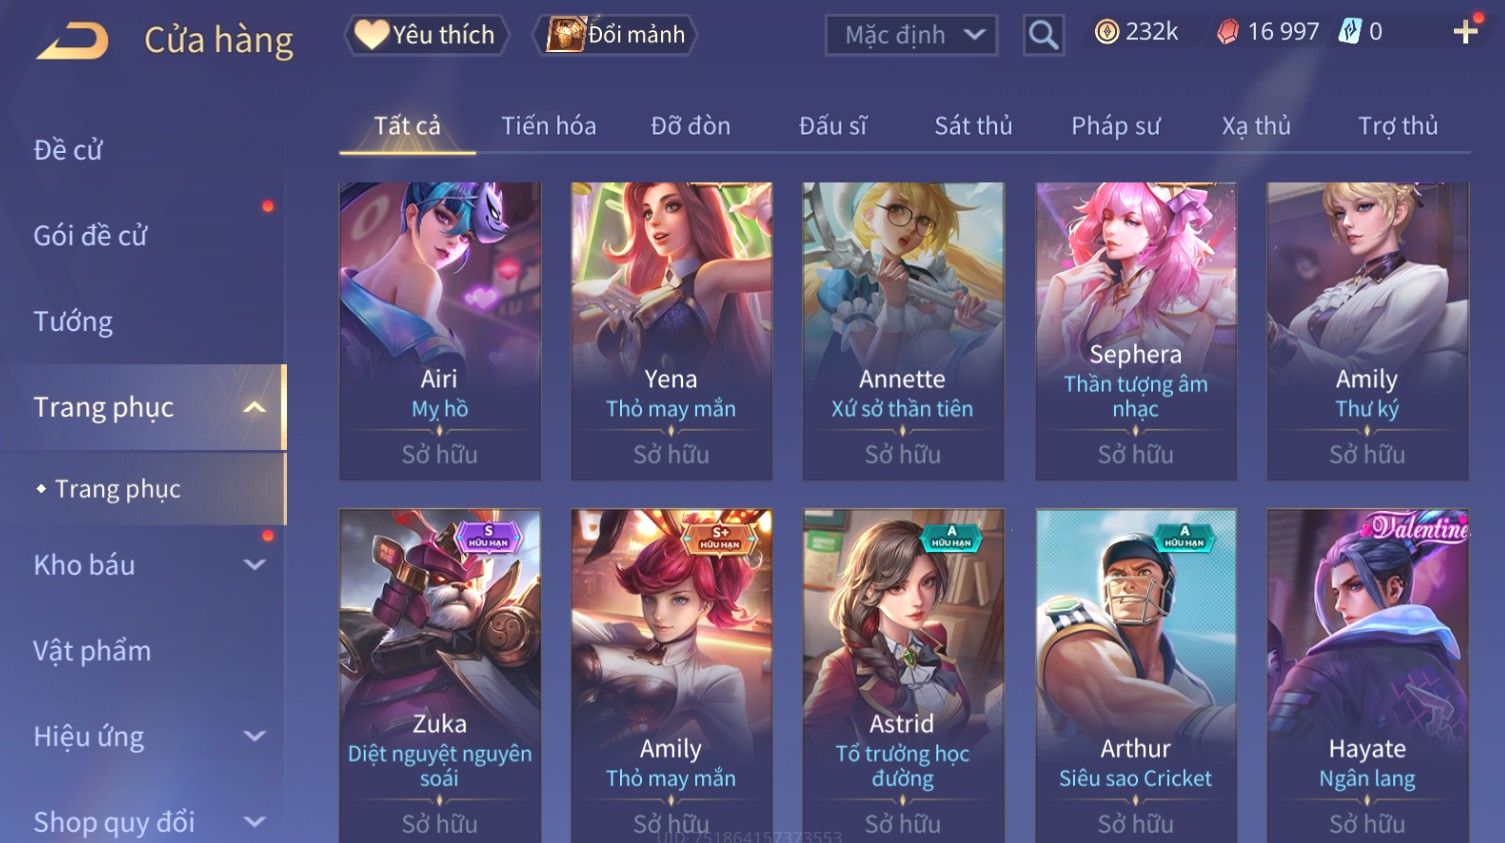
Task: Open Gói đề cử in sidebar
Action: [90, 235]
